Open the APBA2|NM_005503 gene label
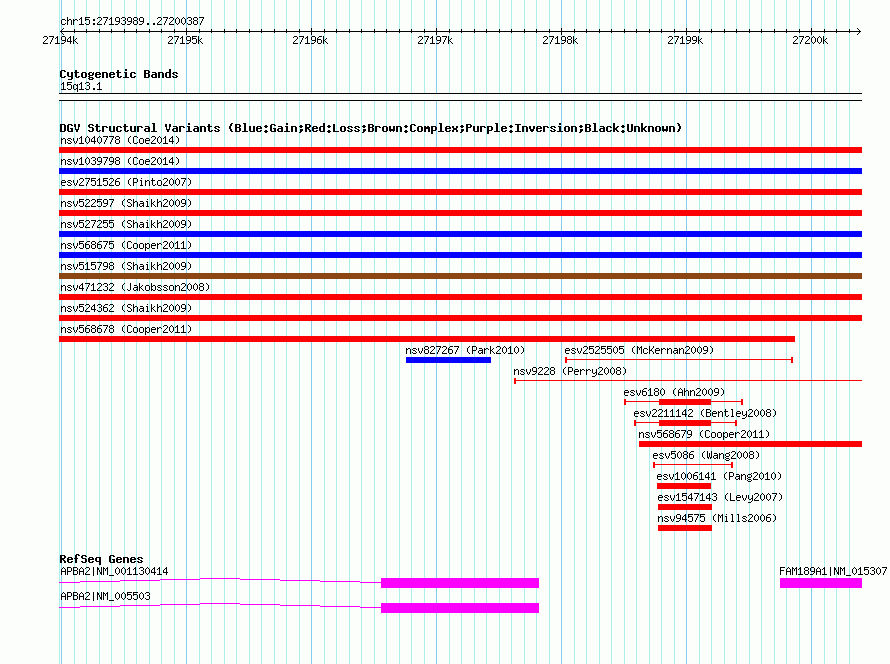 [x=105, y=596]
